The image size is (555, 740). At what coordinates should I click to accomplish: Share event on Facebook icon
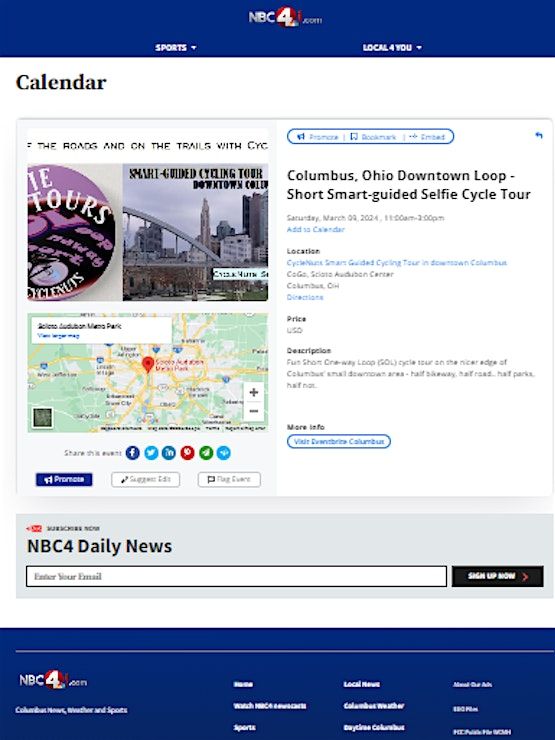tap(133, 453)
